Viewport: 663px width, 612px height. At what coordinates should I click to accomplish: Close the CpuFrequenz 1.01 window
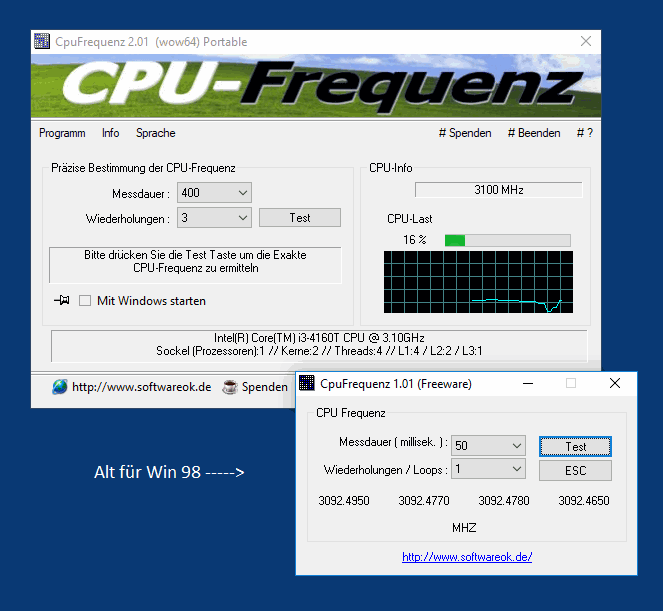point(615,384)
